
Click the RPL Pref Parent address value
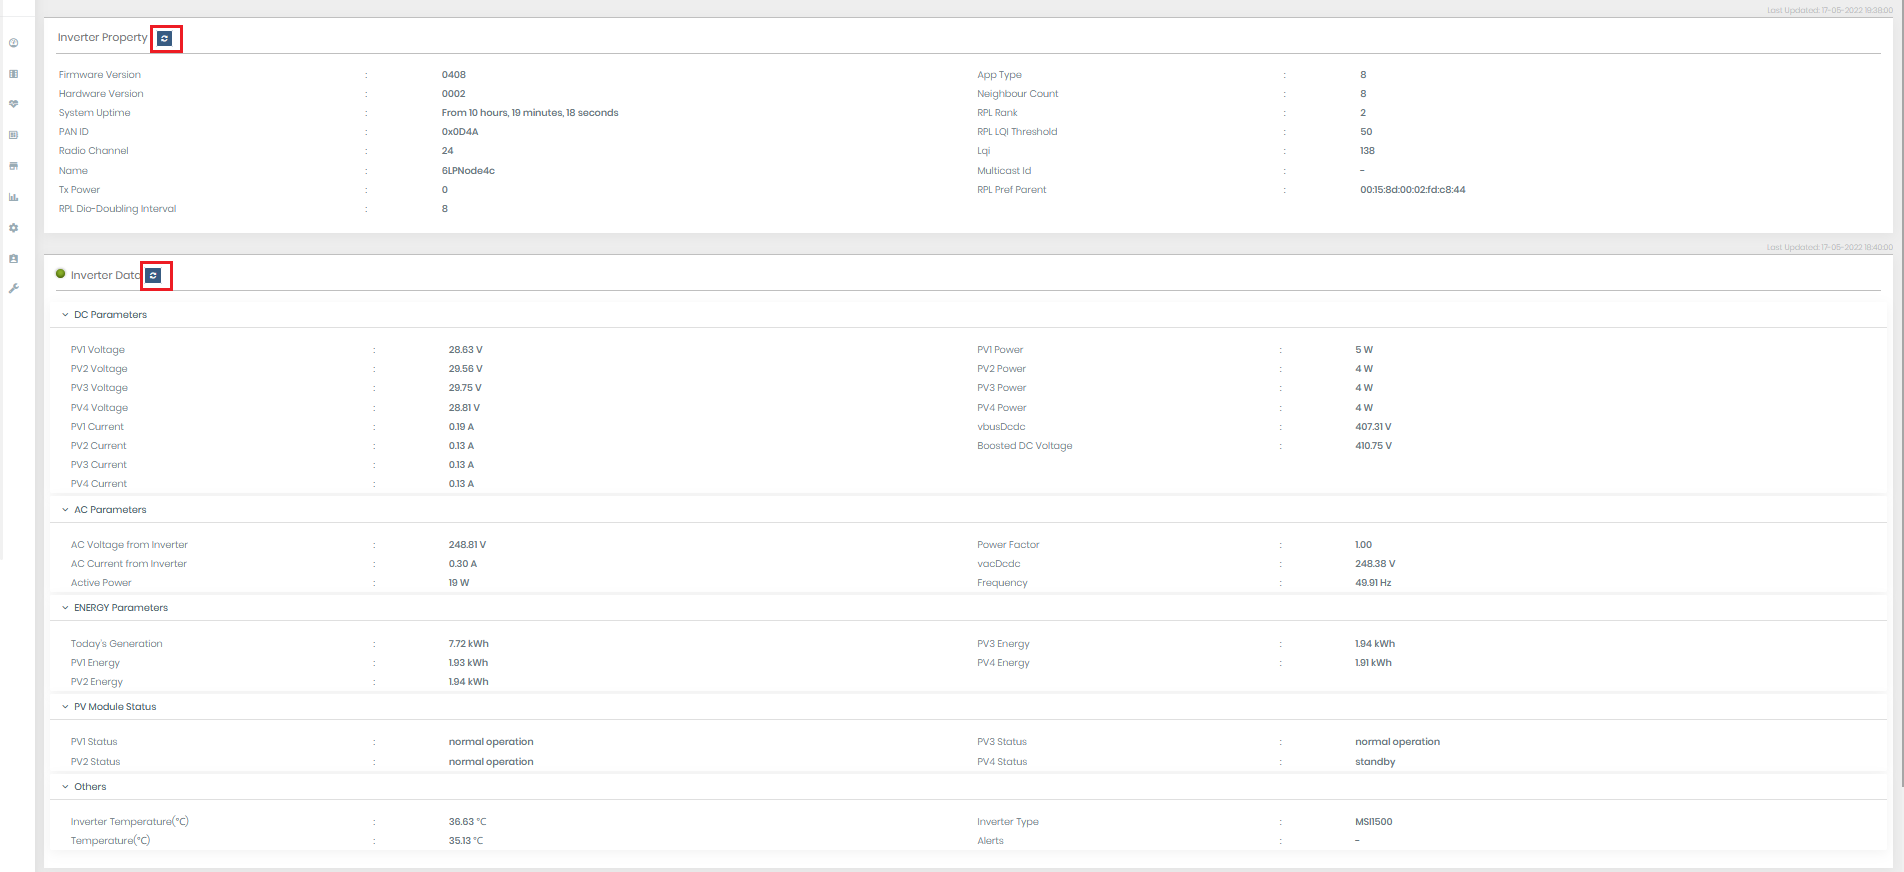point(1412,190)
